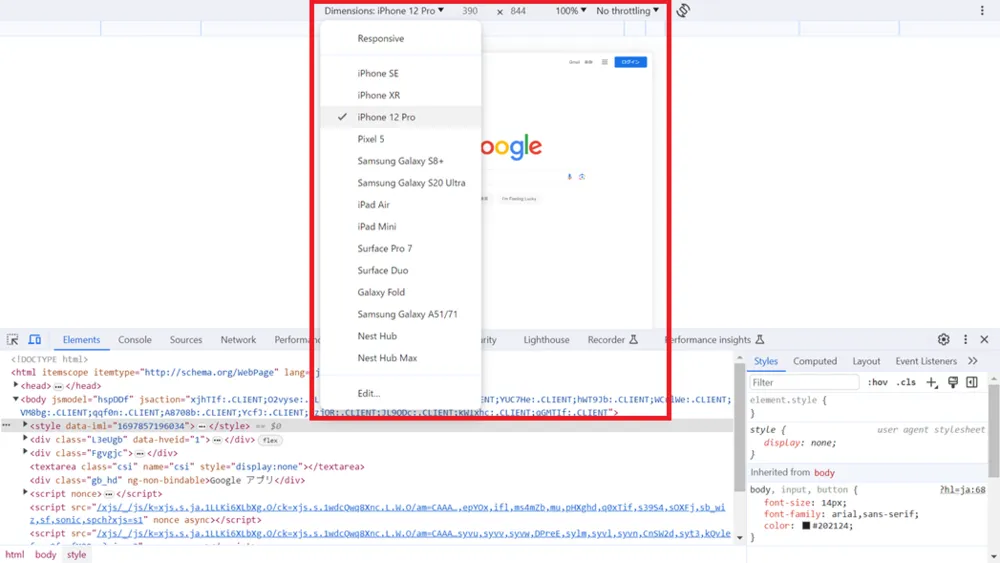Toggle the computed styles sidebar icon
The width and height of the screenshot is (1000, 563).
[x=972, y=383]
